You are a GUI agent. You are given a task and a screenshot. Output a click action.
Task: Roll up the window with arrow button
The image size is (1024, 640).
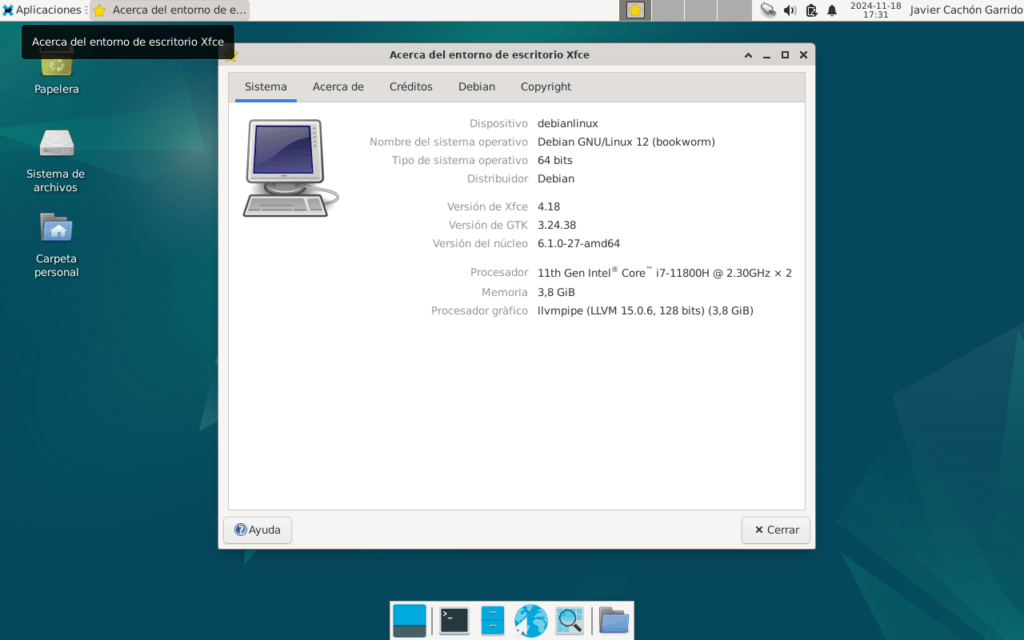point(748,55)
